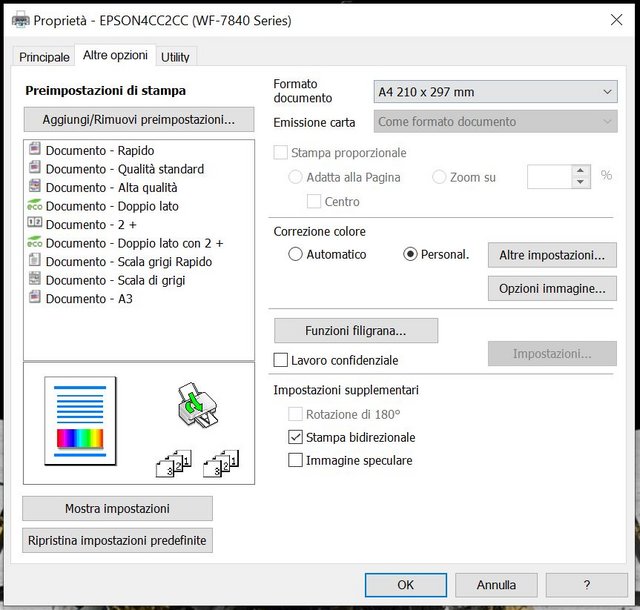Decrease the zoom percentage with the down arrow

tap(580, 182)
